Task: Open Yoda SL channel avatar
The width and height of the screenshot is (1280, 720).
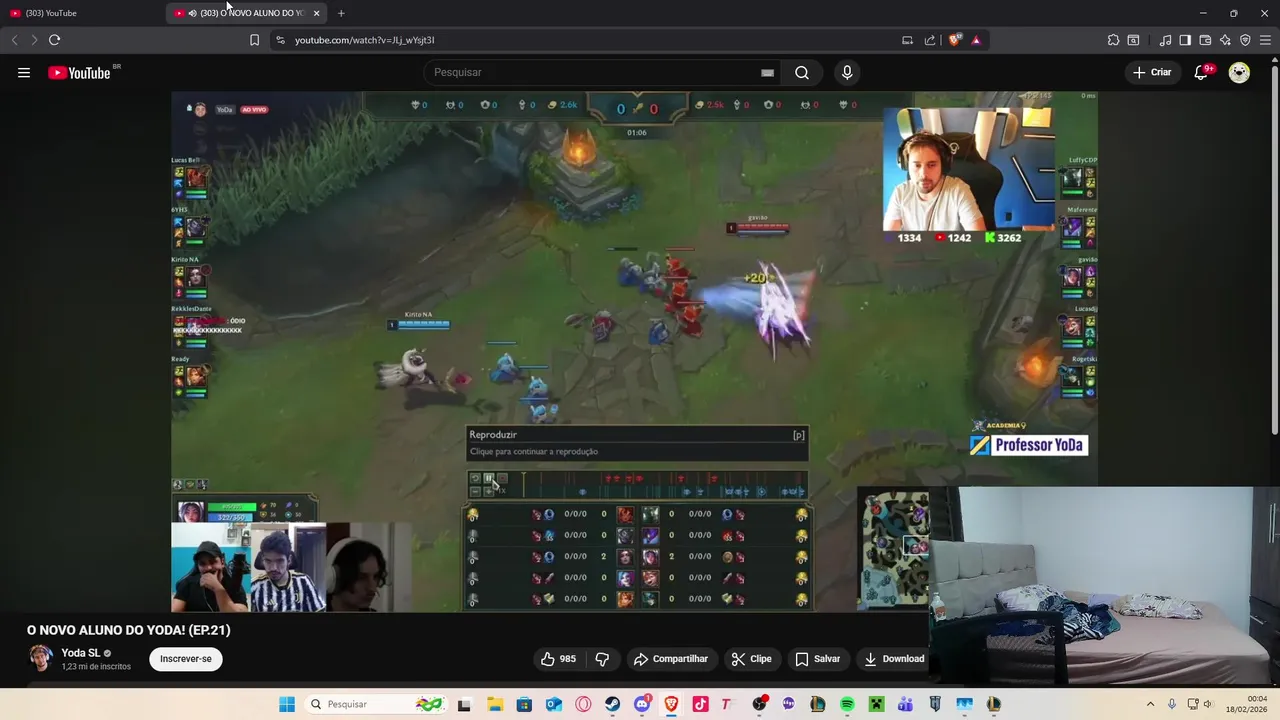Action: click(x=40, y=658)
